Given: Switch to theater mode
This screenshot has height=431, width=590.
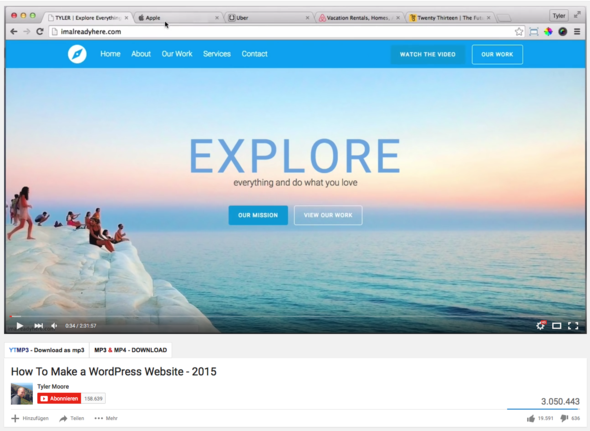Looking at the screenshot, I should point(557,326).
